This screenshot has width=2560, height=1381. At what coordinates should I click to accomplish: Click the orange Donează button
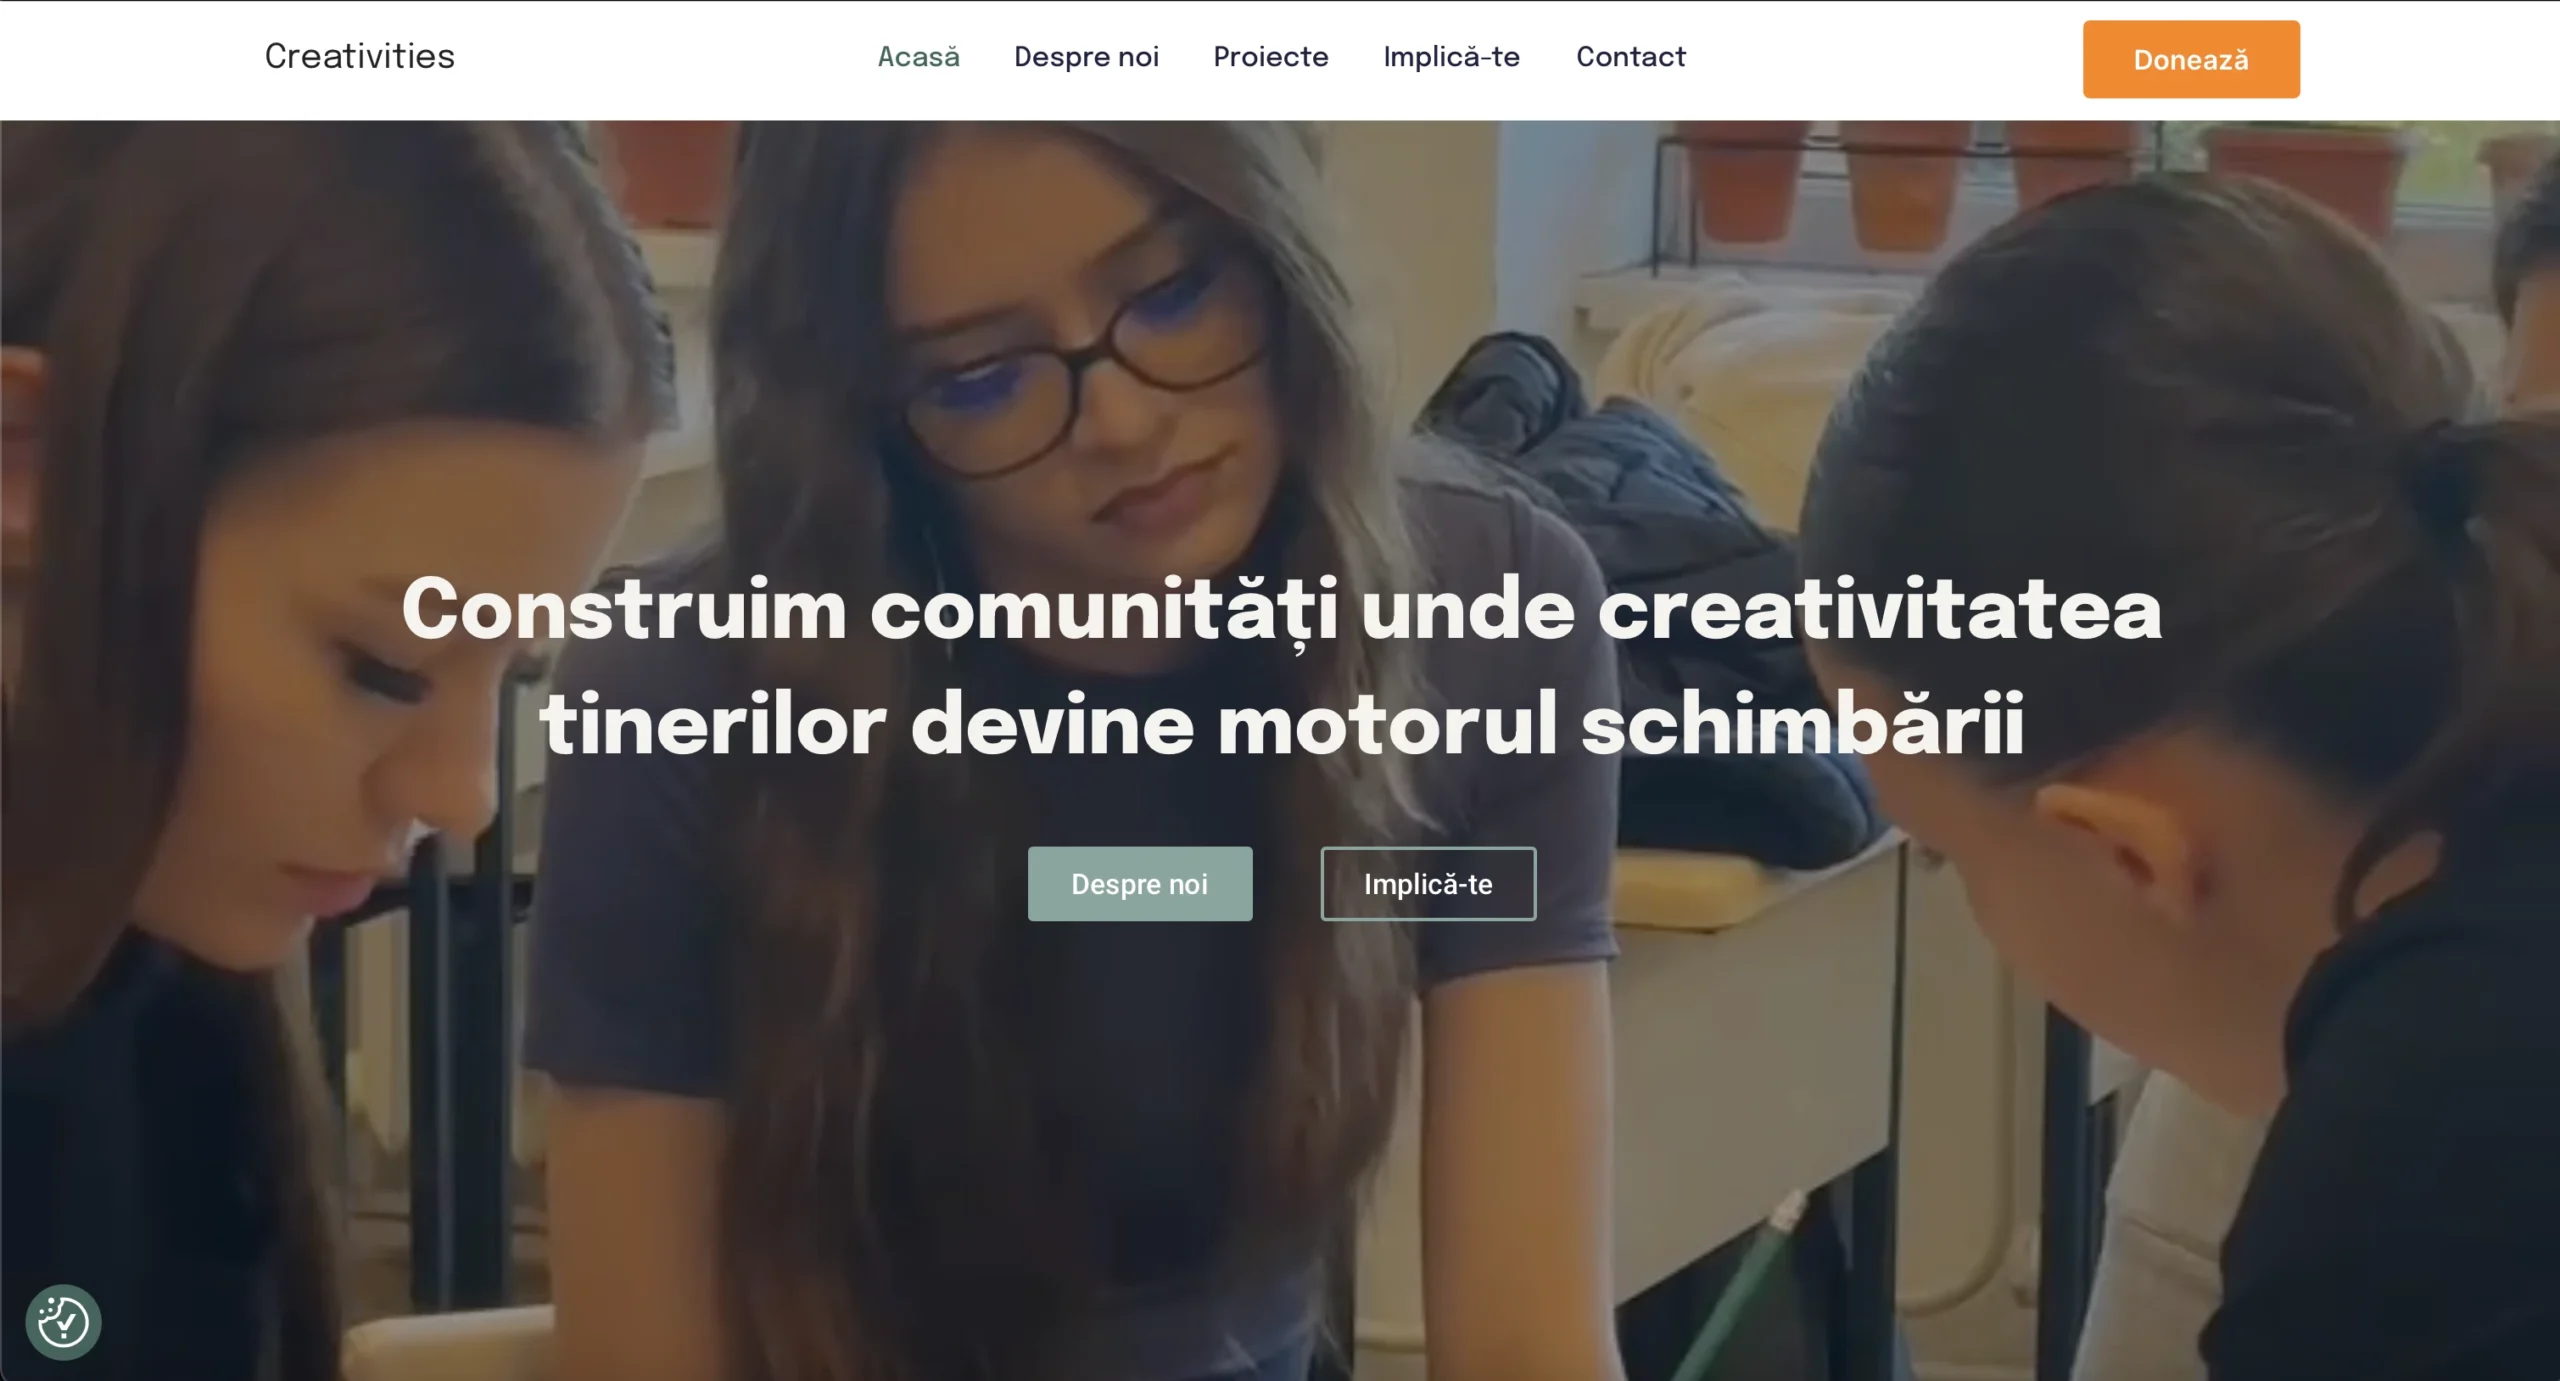[2191, 59]
